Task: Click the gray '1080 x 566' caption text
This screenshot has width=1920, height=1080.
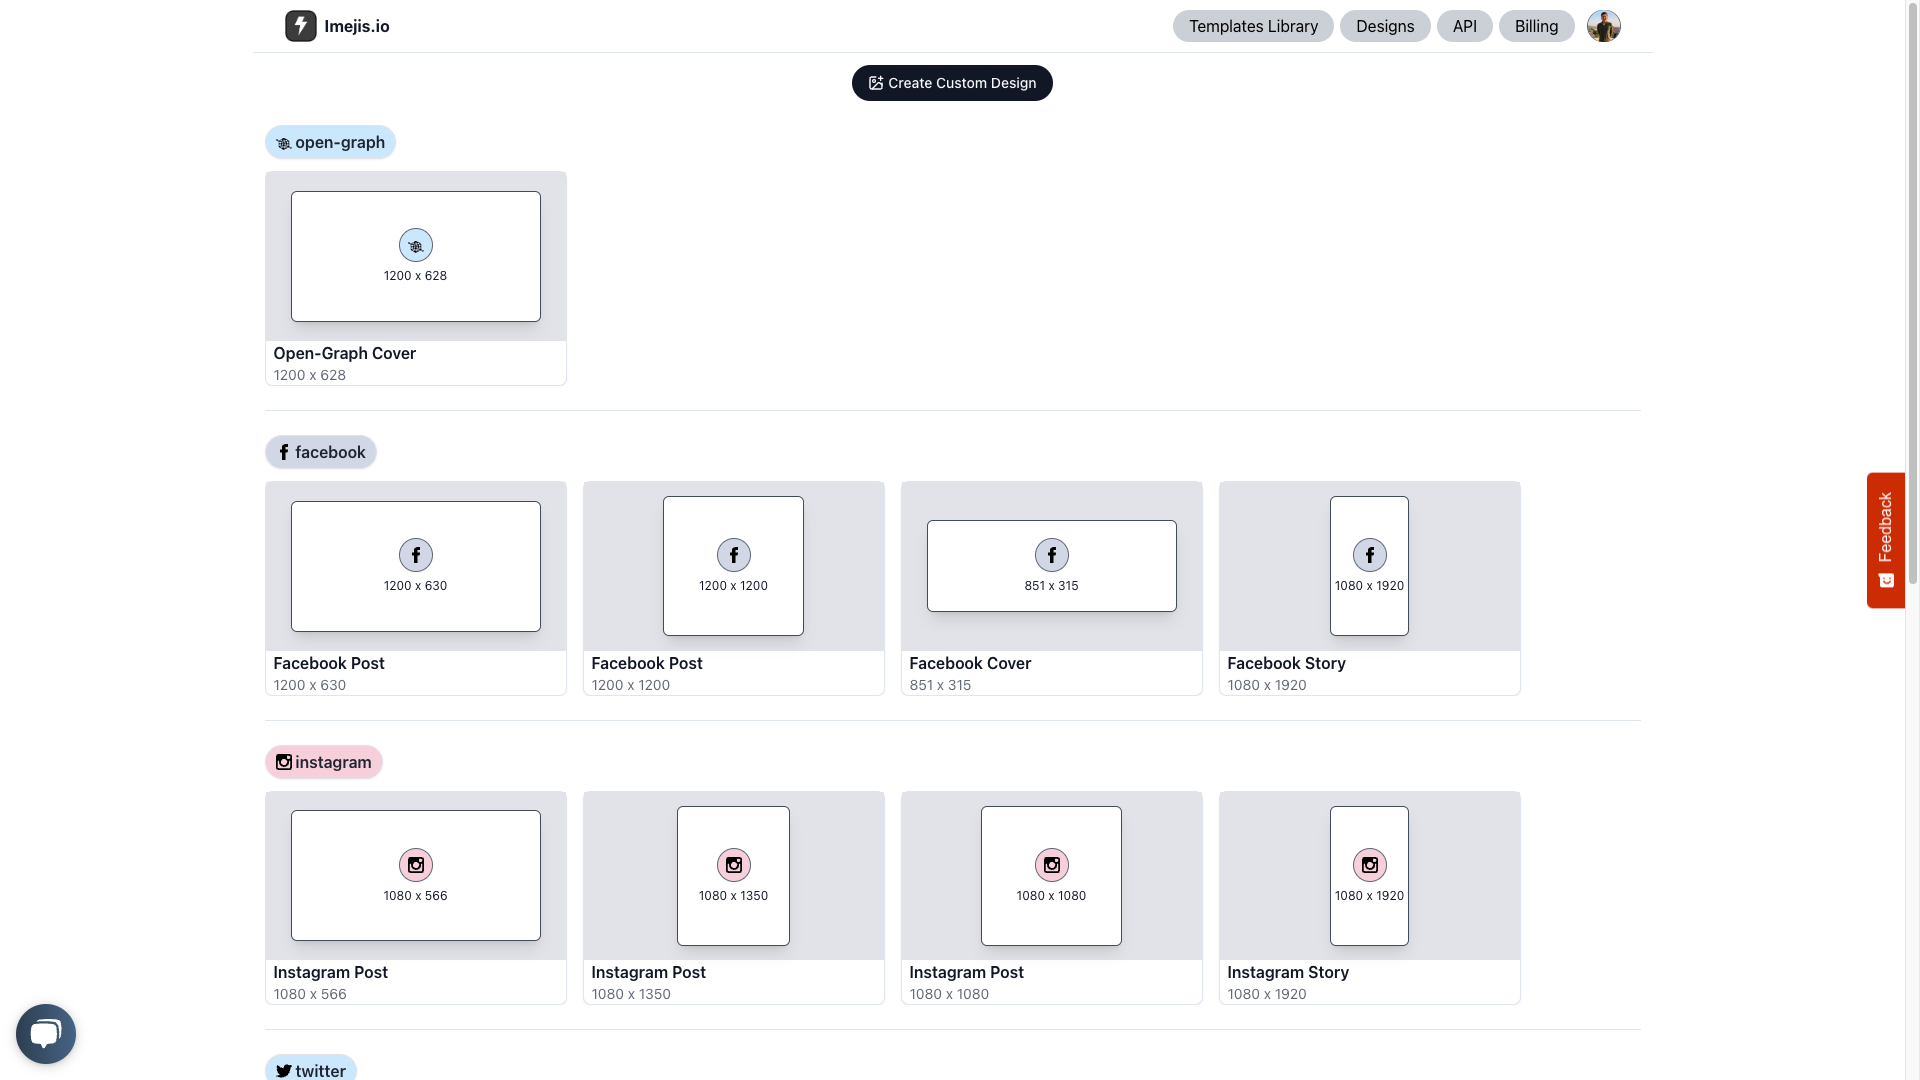Action: pos(310,994)
